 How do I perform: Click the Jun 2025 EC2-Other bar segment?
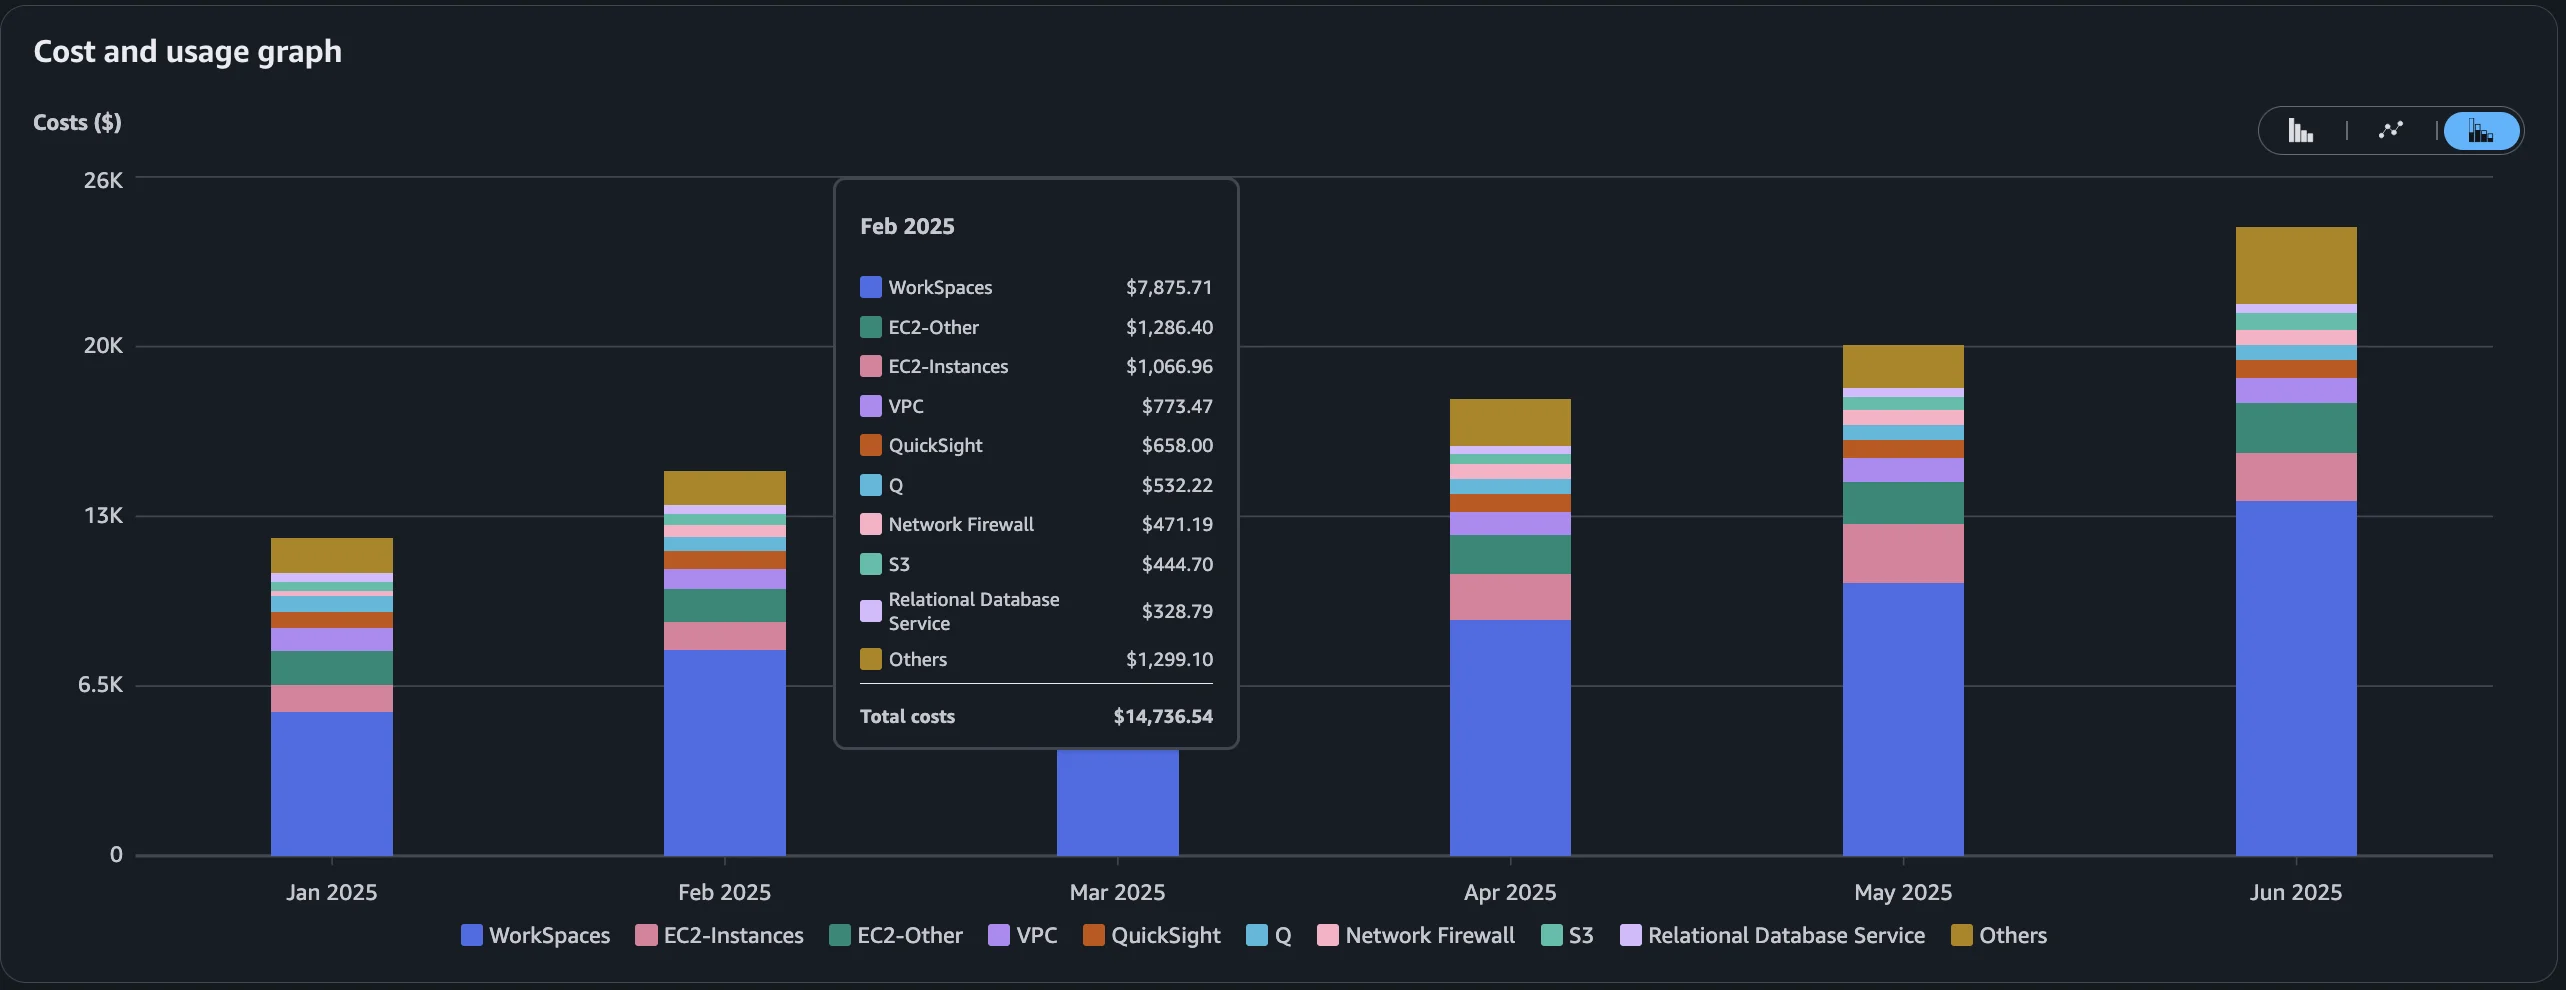tap(2296, 428)
